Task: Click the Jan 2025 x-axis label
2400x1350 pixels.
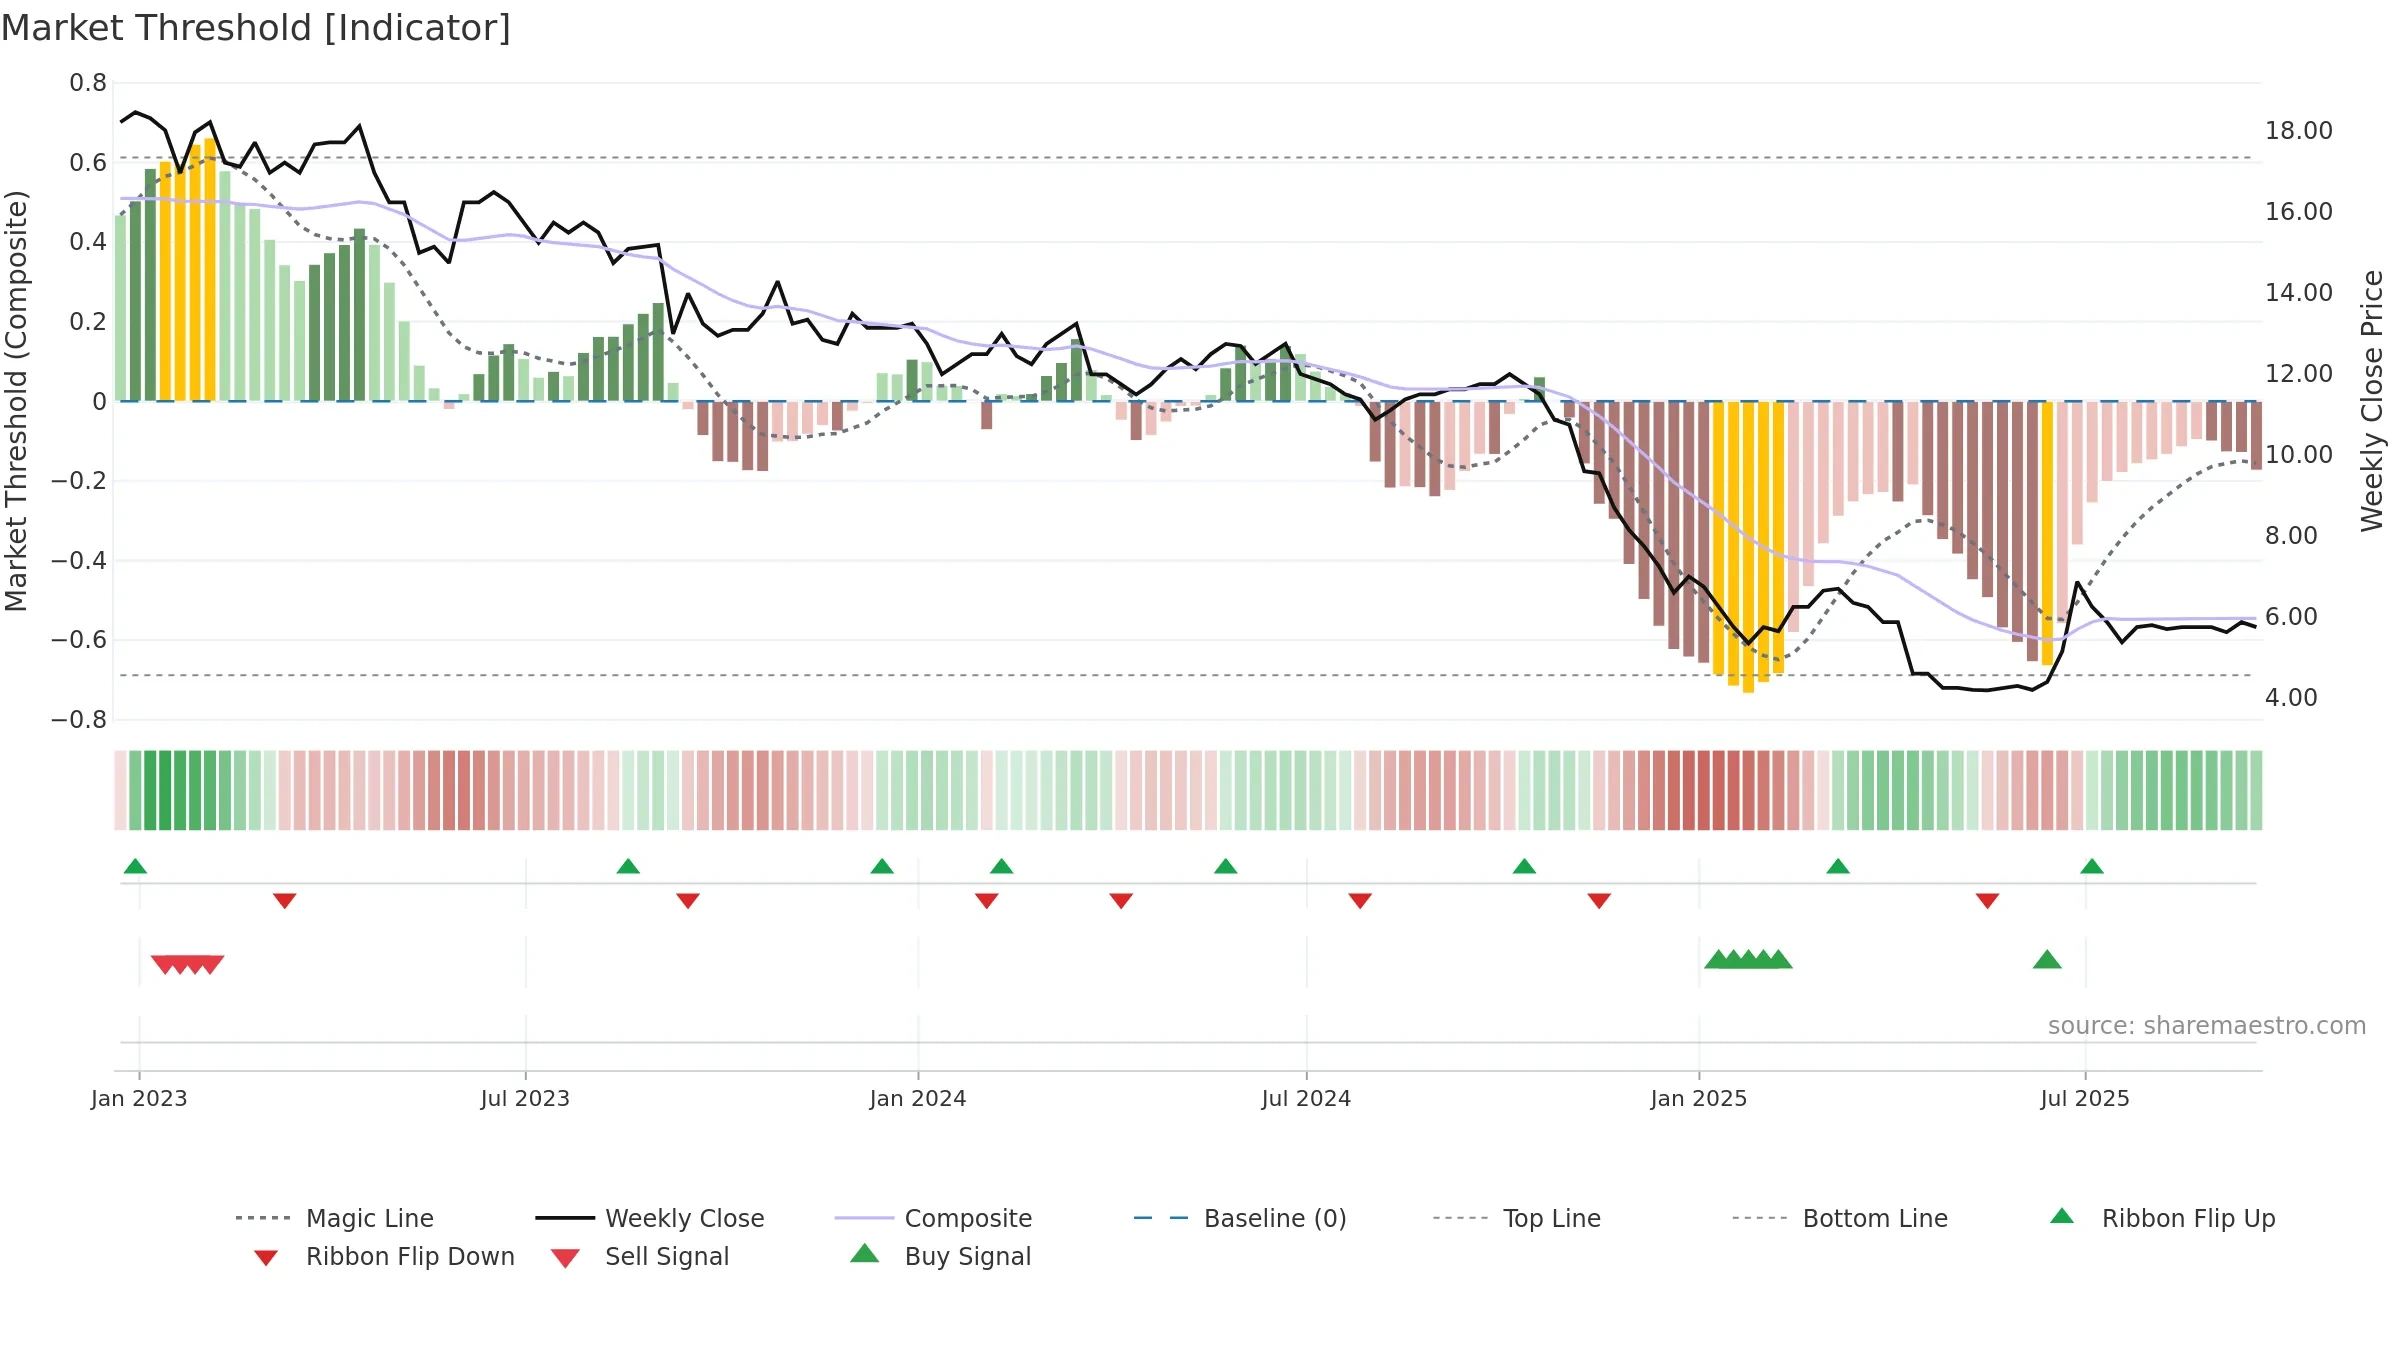Action: point(1699,1098)
